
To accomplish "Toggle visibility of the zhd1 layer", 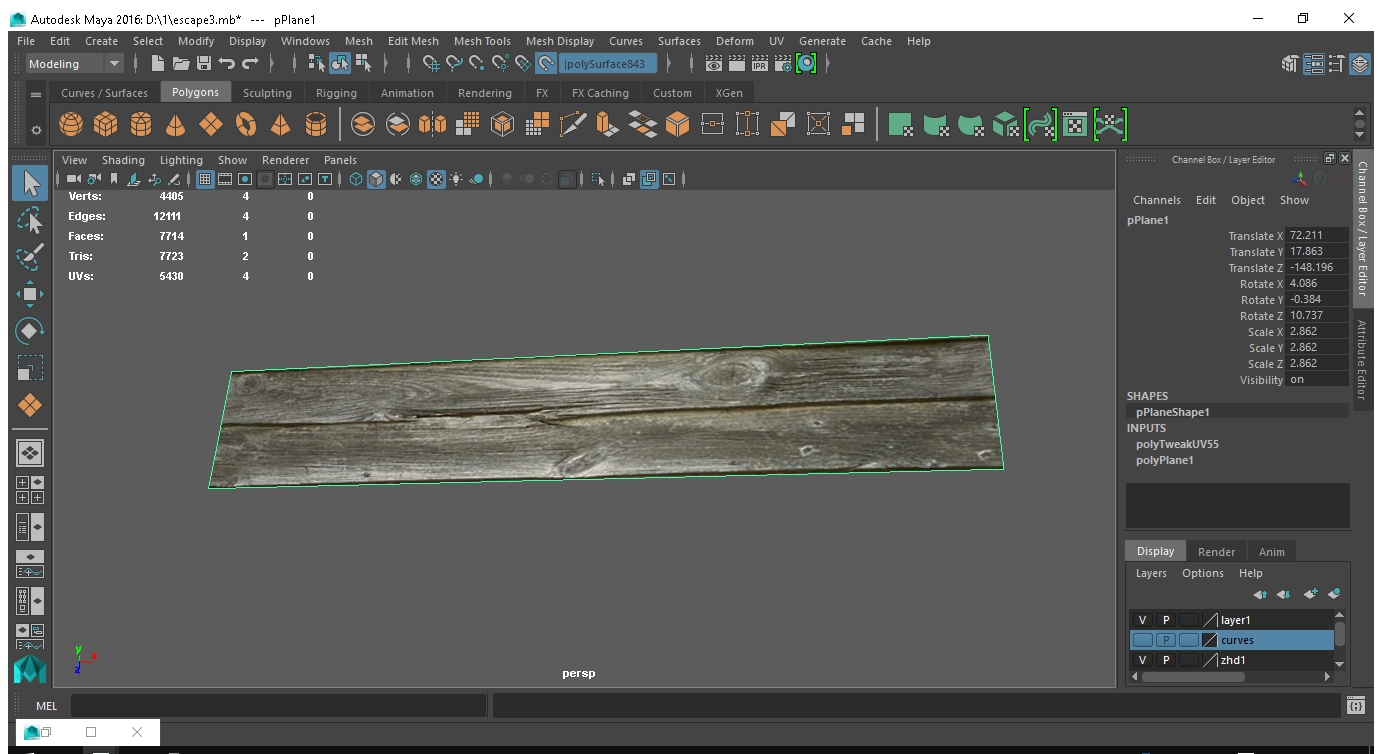I will tap(1143, 660).
